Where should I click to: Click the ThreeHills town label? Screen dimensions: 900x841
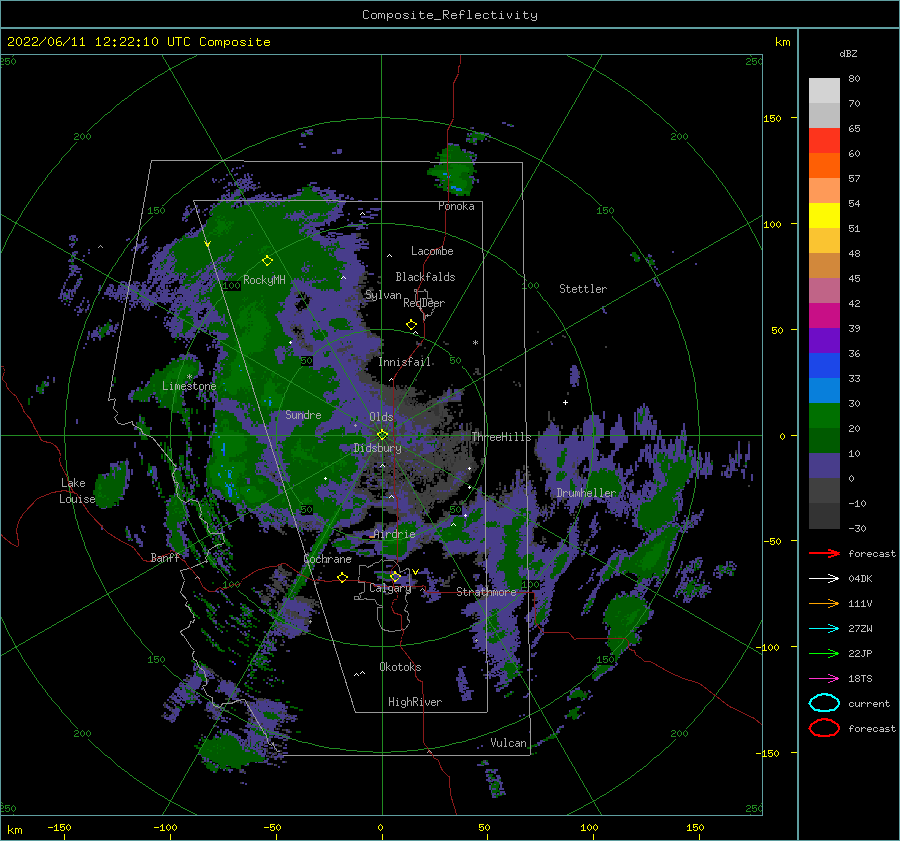pos(502,437)
